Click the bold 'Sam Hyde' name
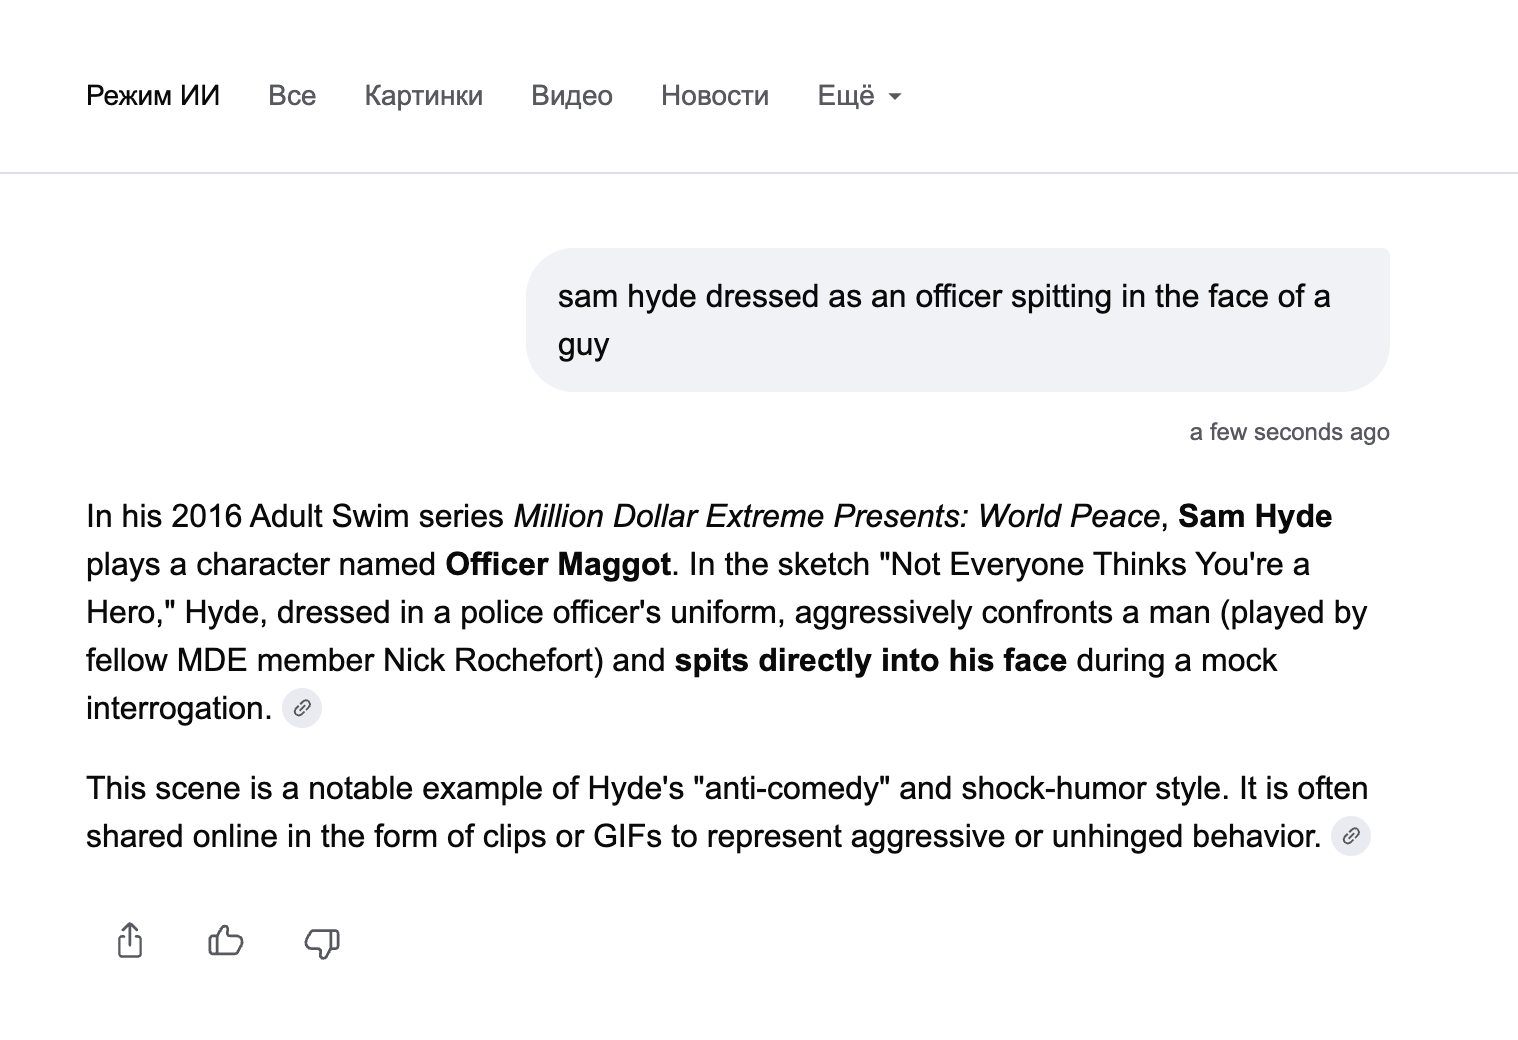The width and height of the screenshot is (1518, 1040). point(1254,516)
